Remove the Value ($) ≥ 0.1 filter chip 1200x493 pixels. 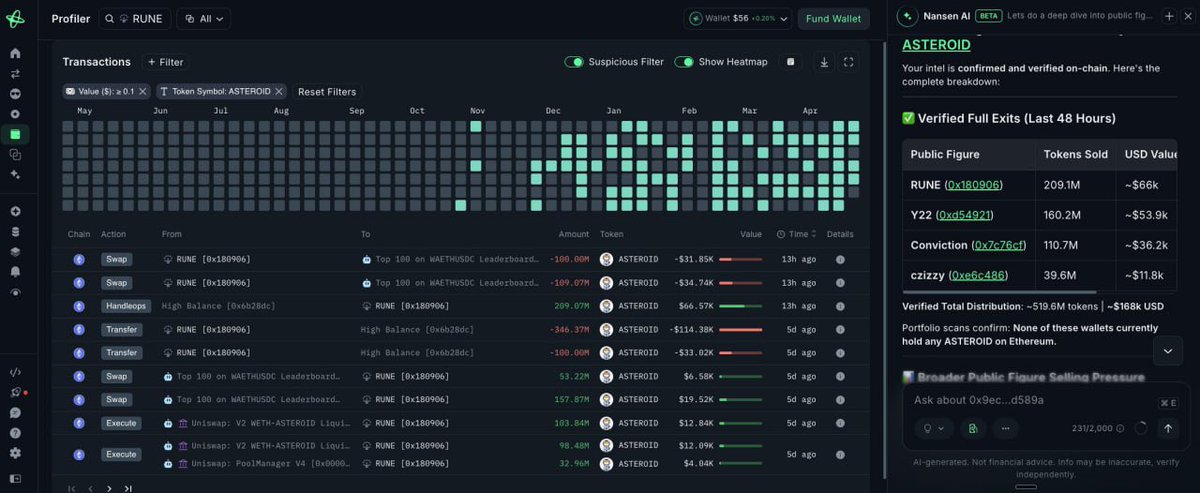143,91
